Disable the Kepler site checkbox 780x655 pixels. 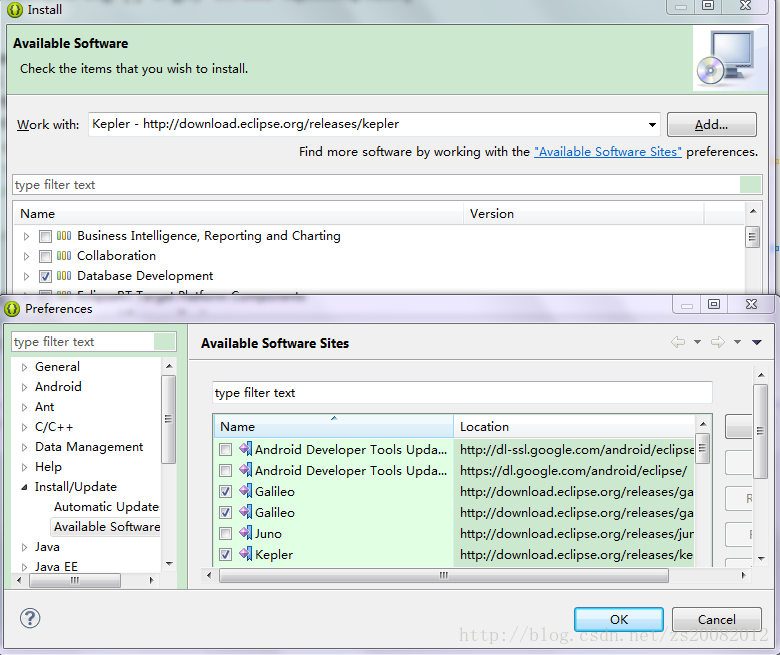(x=225, y=555)
